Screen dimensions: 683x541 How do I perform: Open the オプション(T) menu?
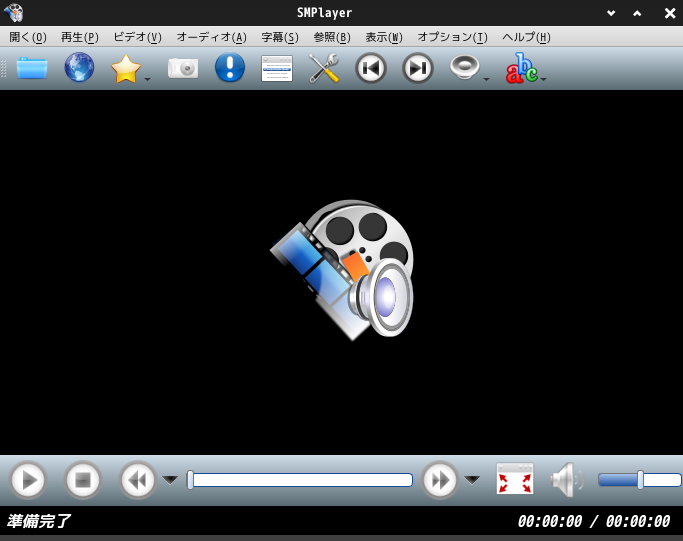coord(453,37)
